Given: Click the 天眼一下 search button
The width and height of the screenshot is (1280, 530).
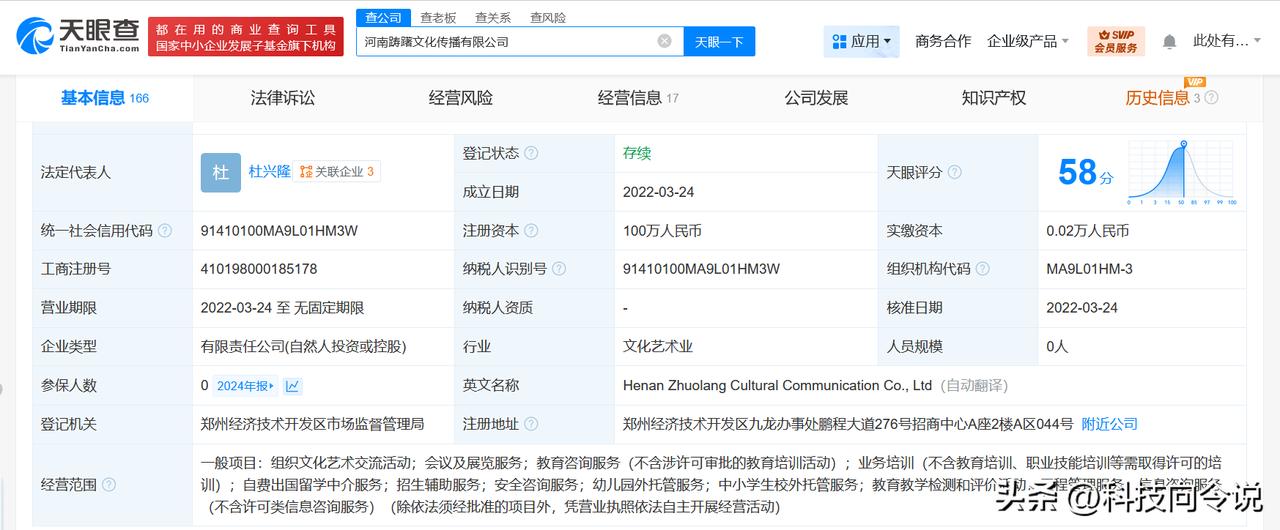Looking at the screenshot, I should [x=719, y=42].
